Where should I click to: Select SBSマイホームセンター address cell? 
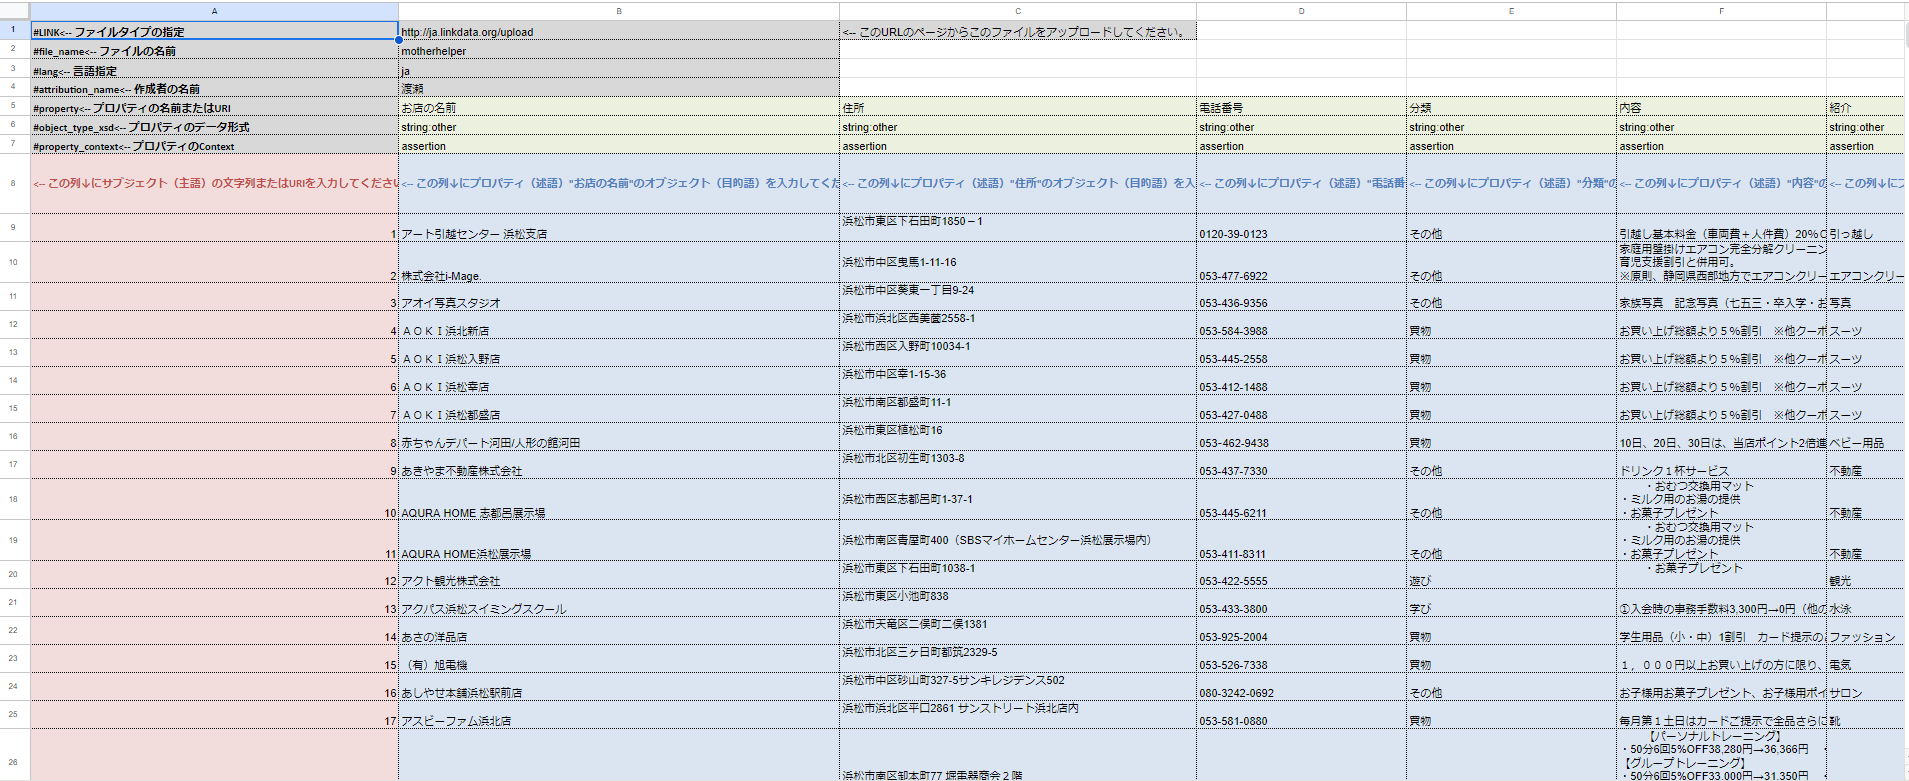(1018, 540)
